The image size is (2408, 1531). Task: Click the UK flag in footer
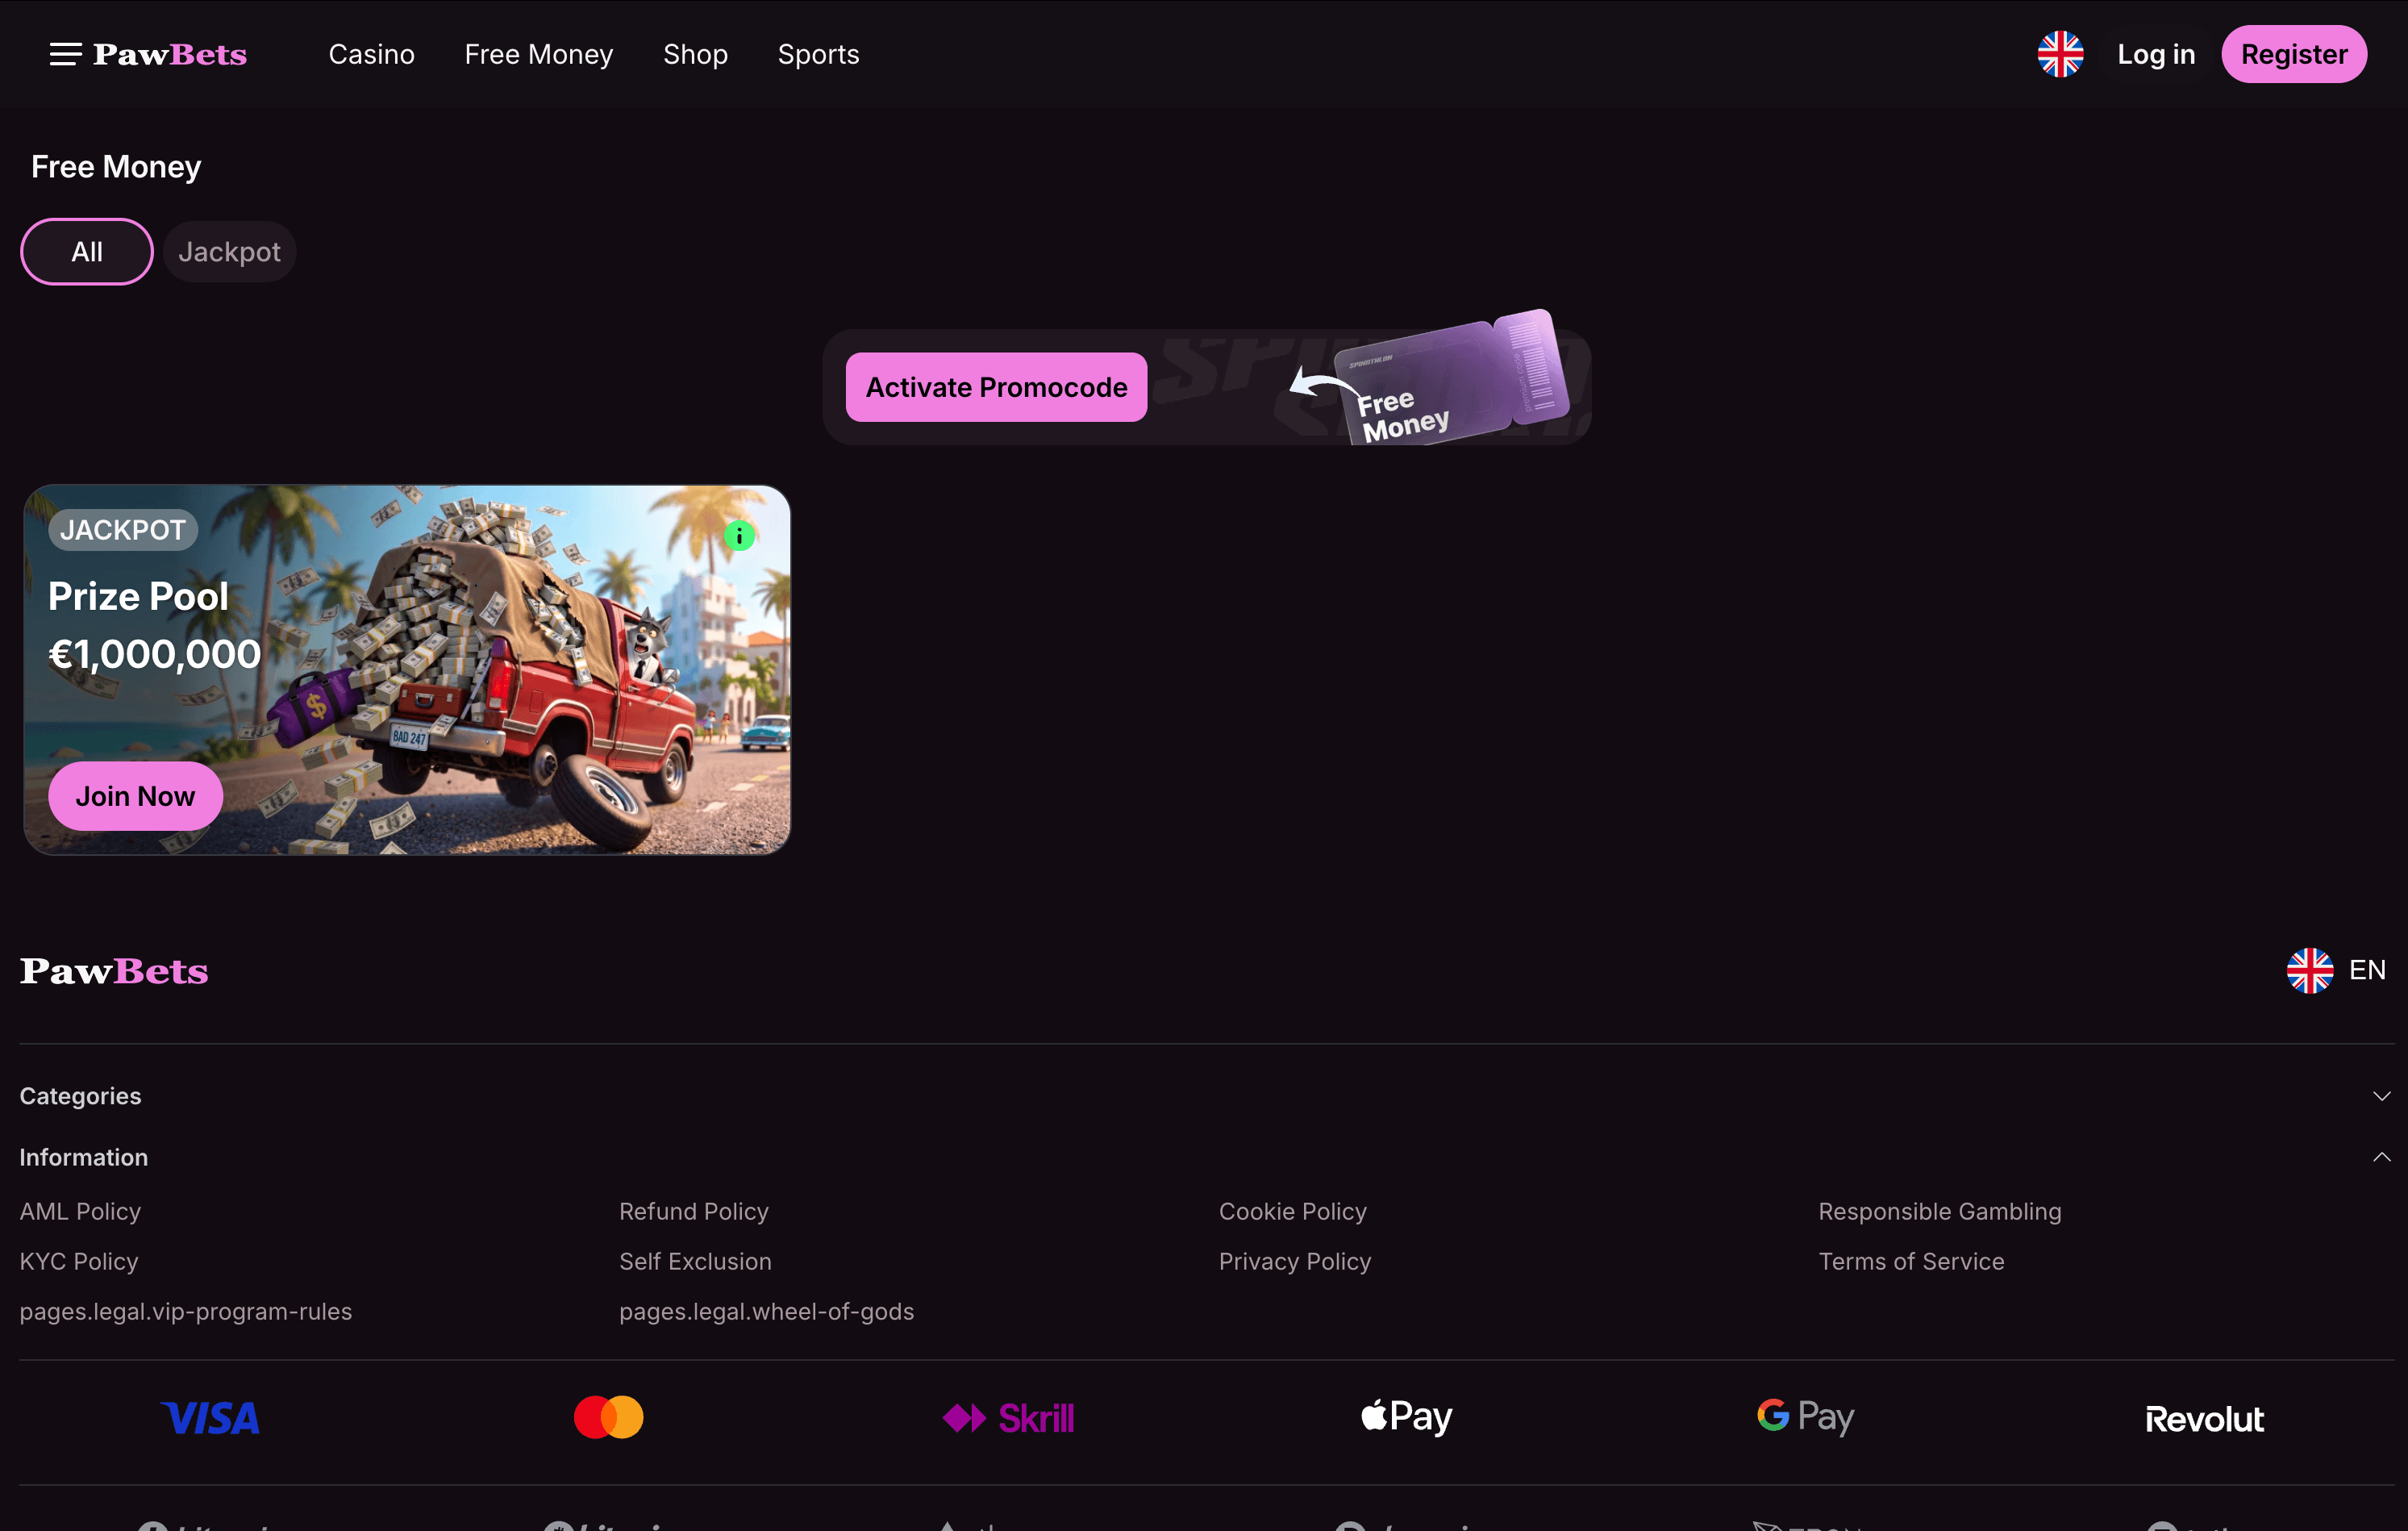(2310, 970)
